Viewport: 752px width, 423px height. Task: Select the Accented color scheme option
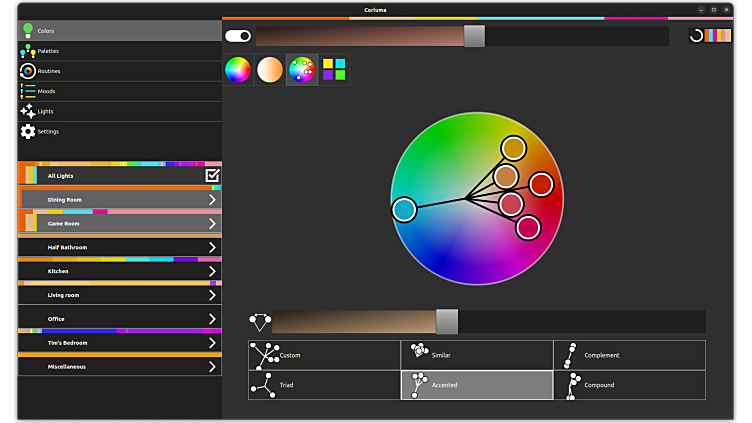[x=477, y=385]
